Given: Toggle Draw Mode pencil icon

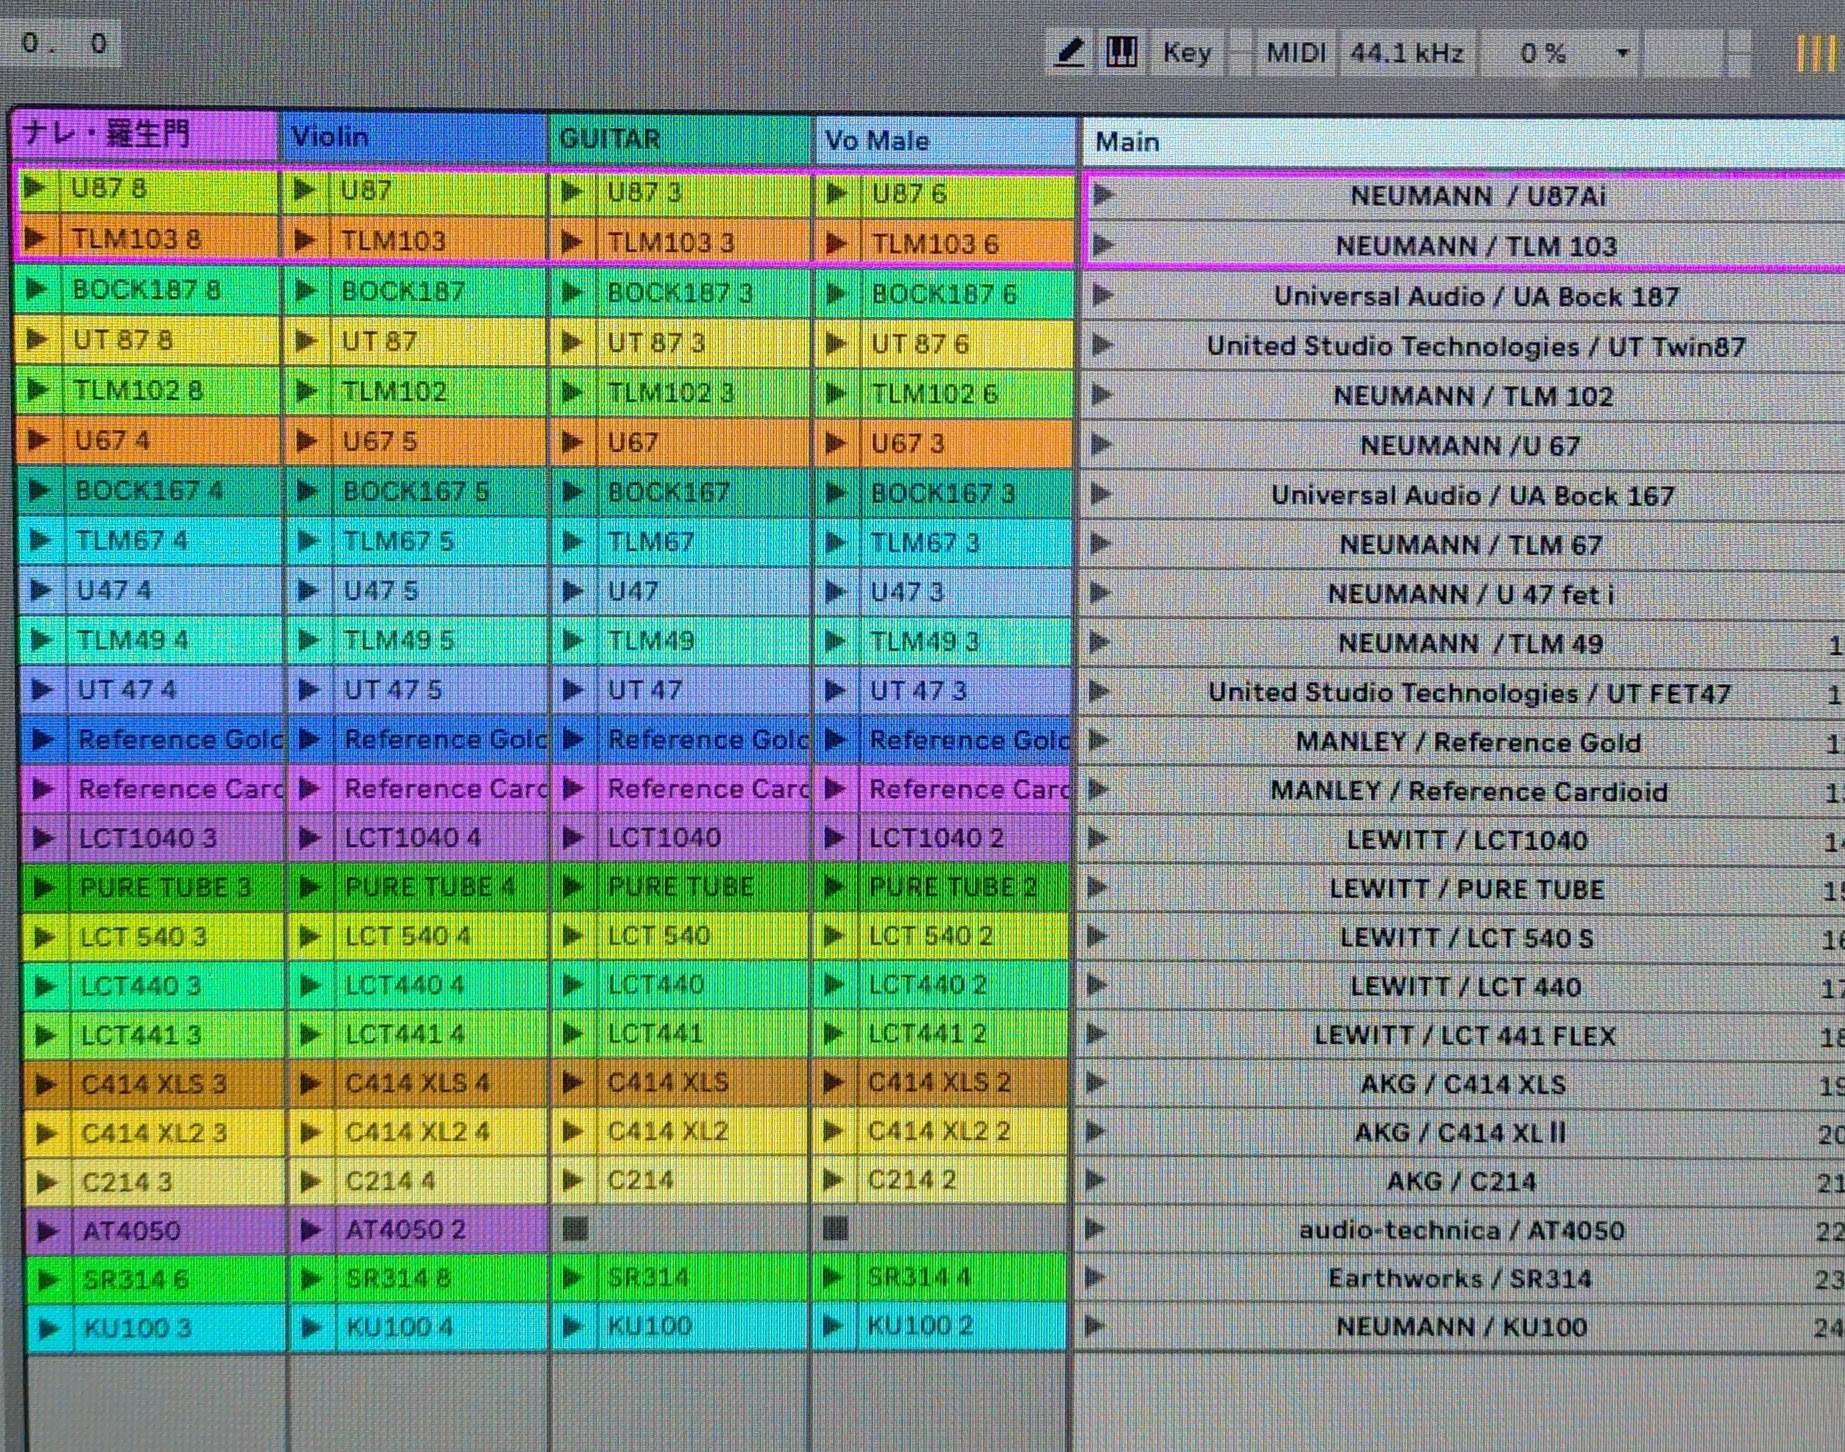Looking at the screenshot, I should point(1069,52).
